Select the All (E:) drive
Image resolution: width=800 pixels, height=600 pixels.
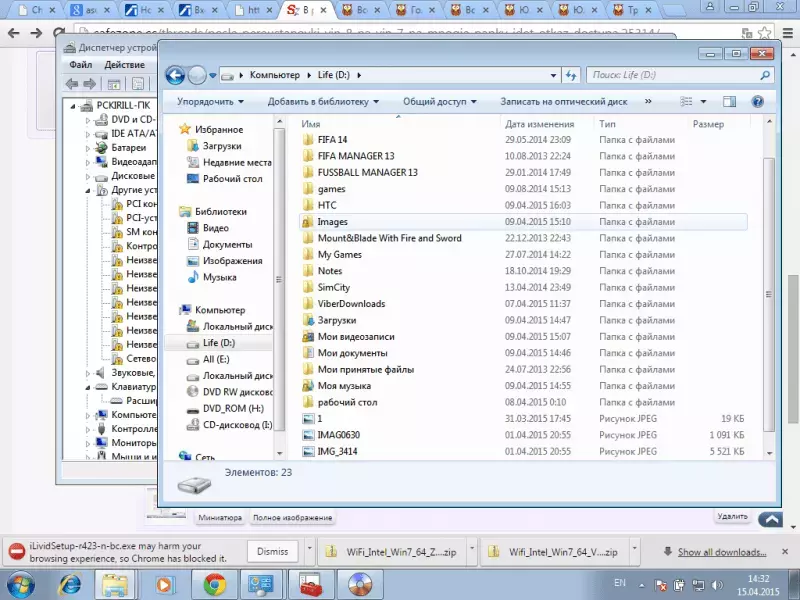pos(216,359)
